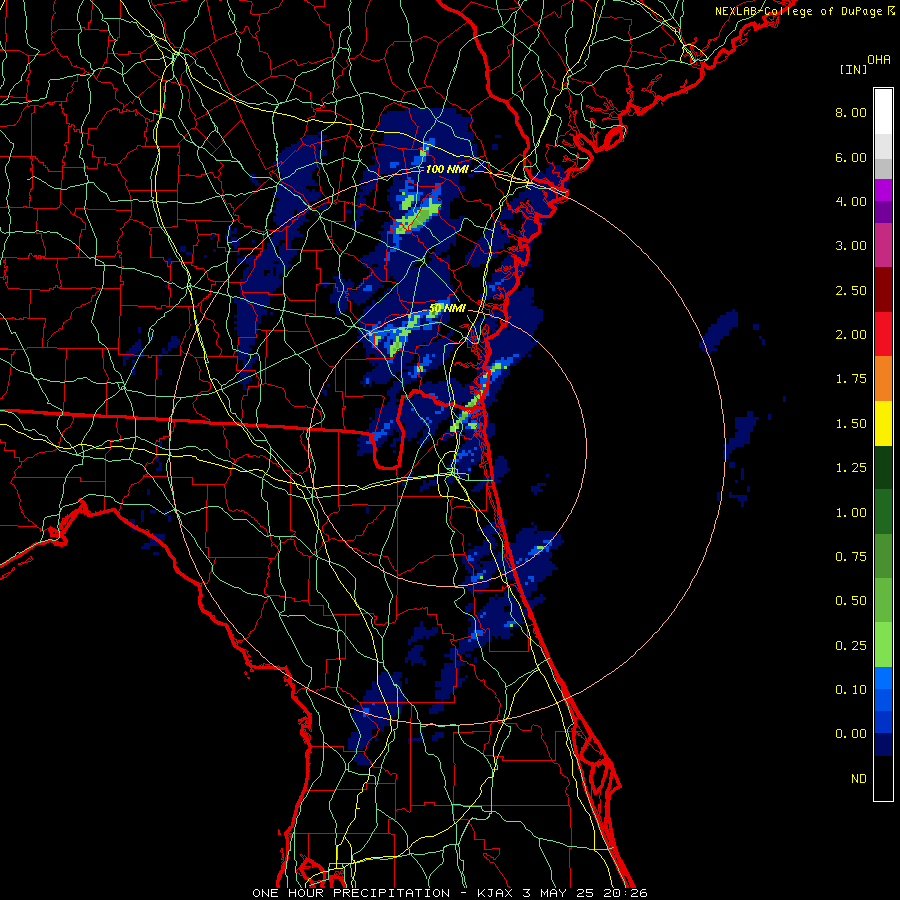Select the yellow swatch in the legend

(883, 424)
